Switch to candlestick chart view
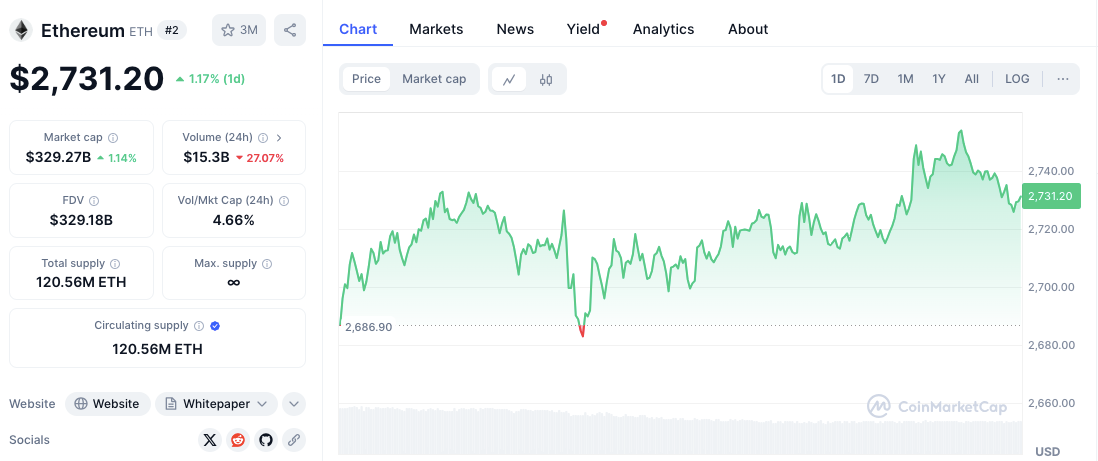 (x=546, y=79)
